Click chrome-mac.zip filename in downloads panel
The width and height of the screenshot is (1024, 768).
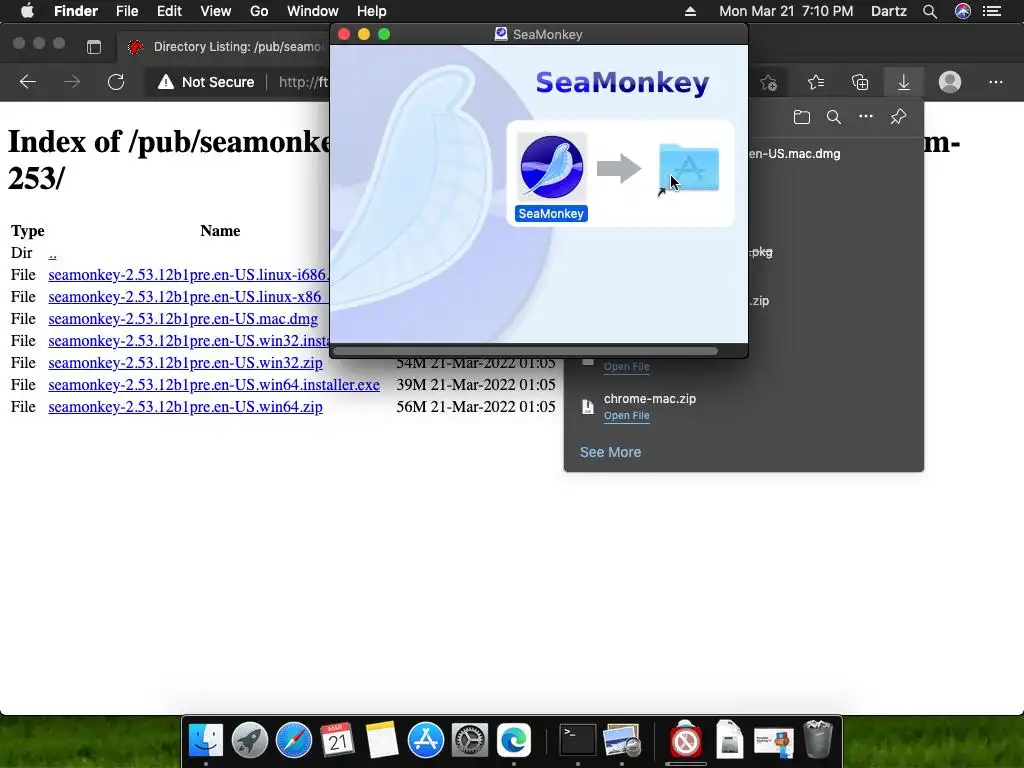[x=650, y=398]
